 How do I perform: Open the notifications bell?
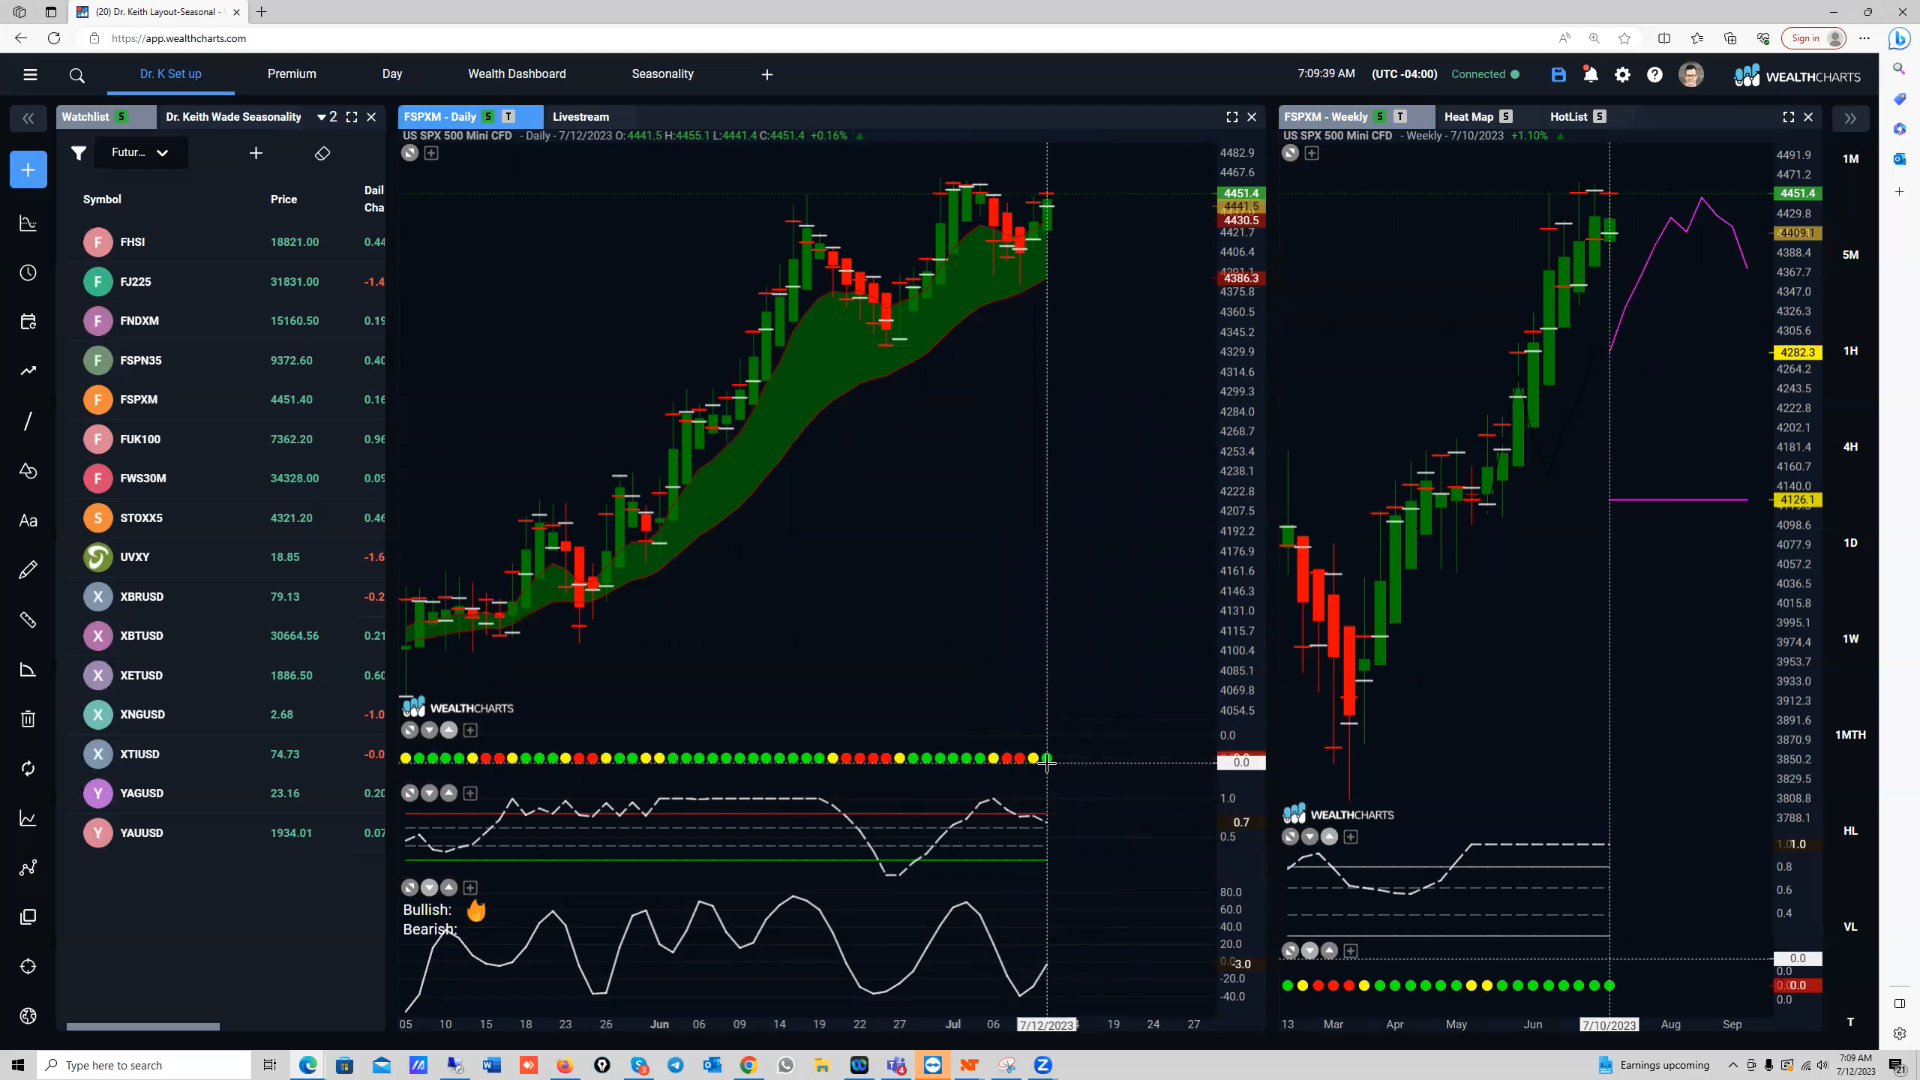coord(1590,75)
